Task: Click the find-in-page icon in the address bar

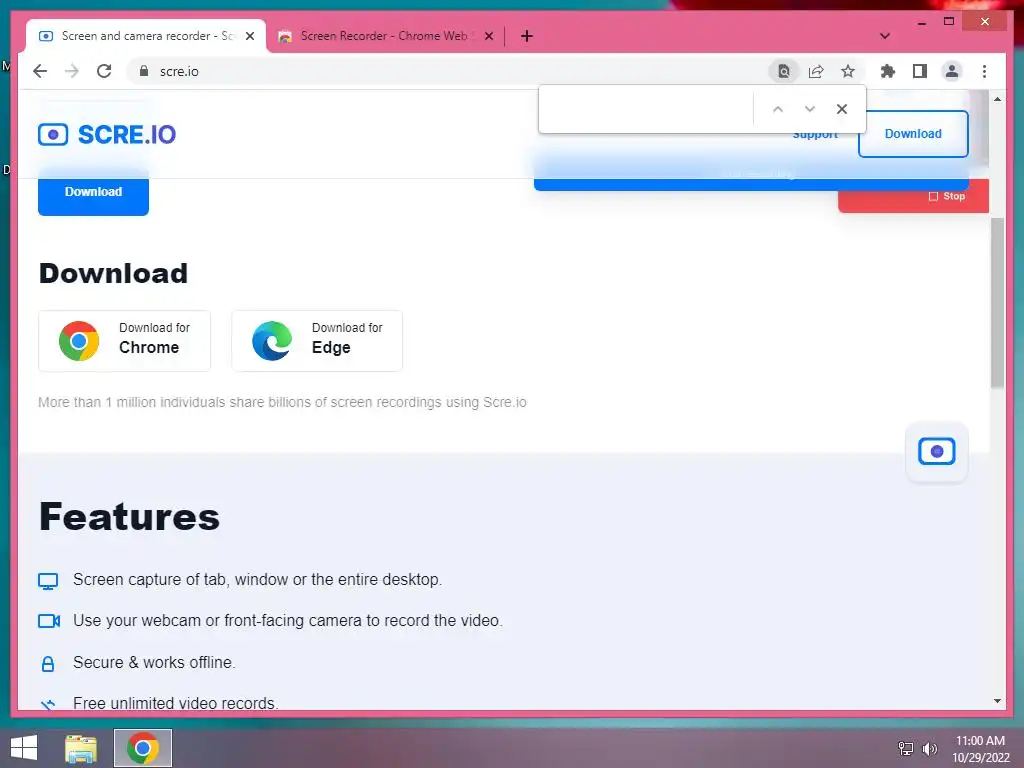Action: [x=784, y=71]
